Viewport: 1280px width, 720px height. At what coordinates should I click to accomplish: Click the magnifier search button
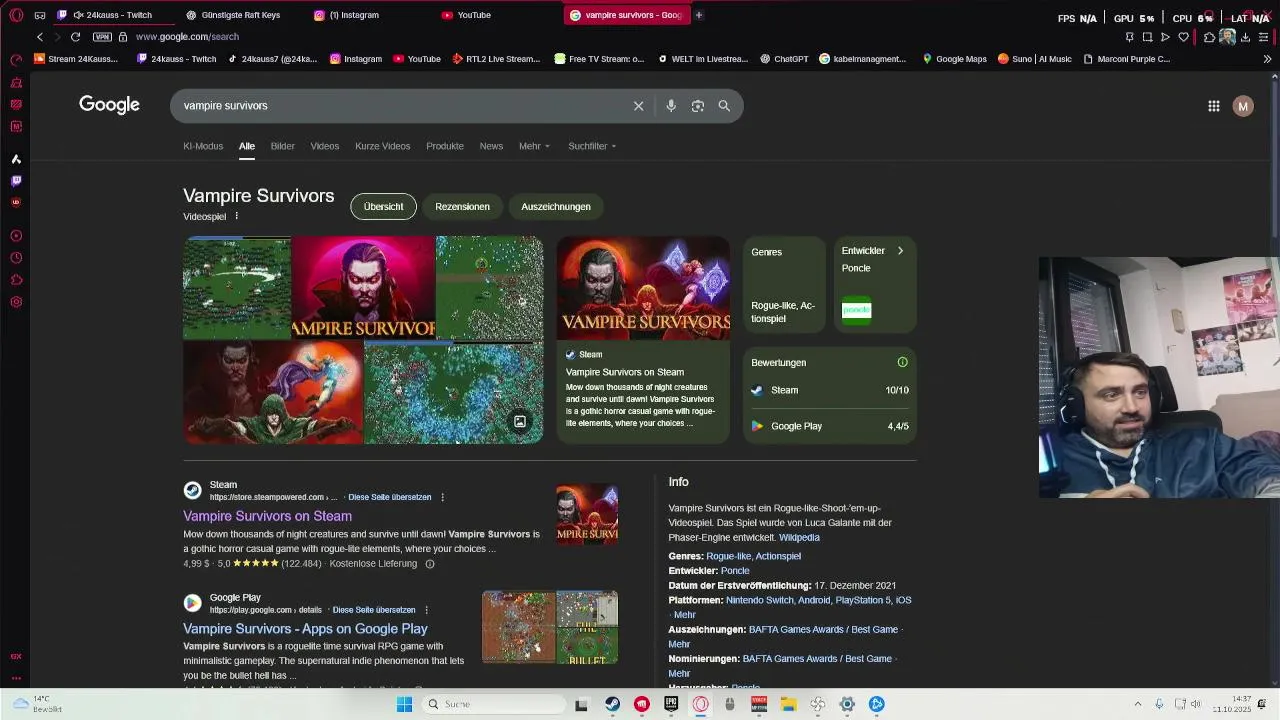click(x=724, y=106)
